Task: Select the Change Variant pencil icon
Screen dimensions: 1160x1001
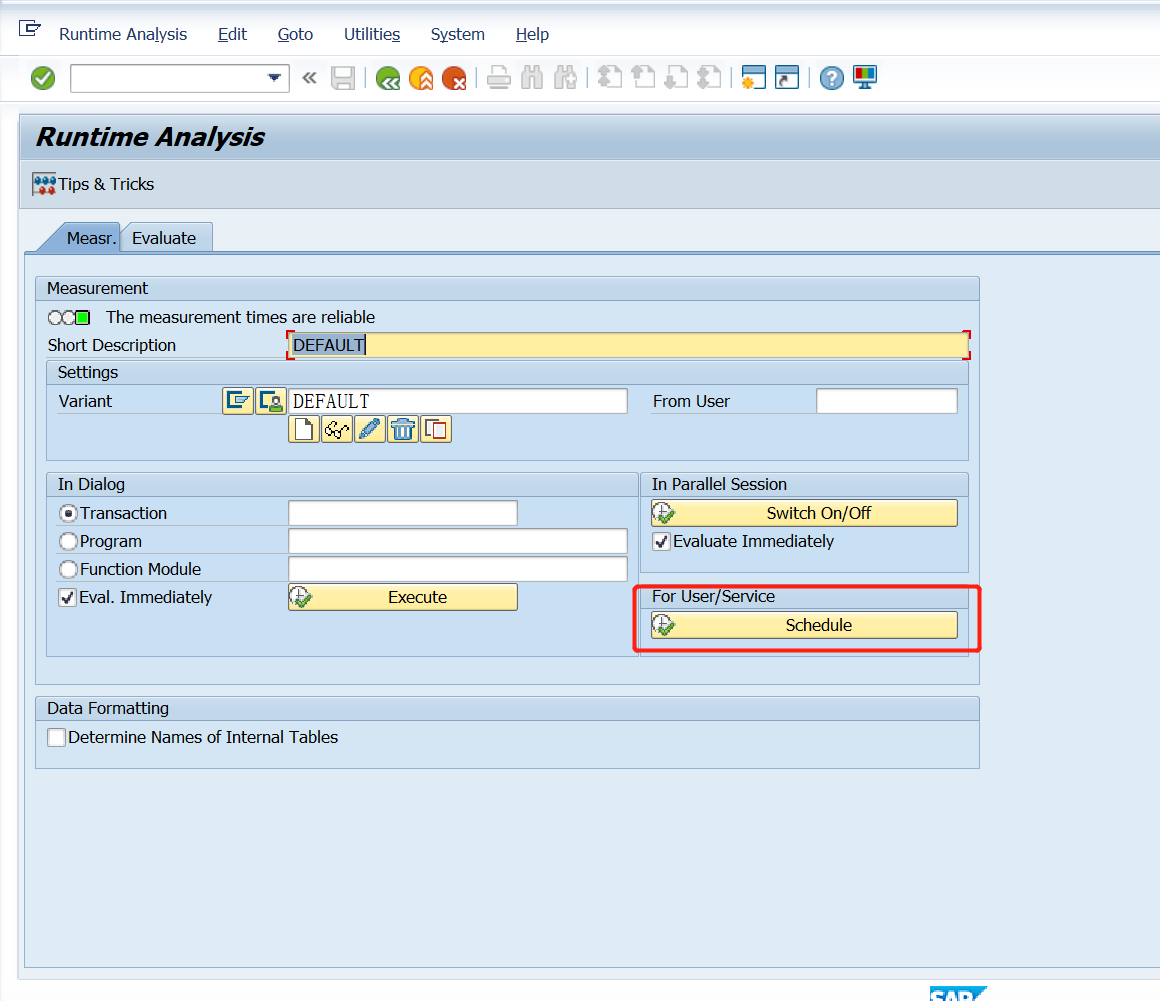Action: [369, 428]
